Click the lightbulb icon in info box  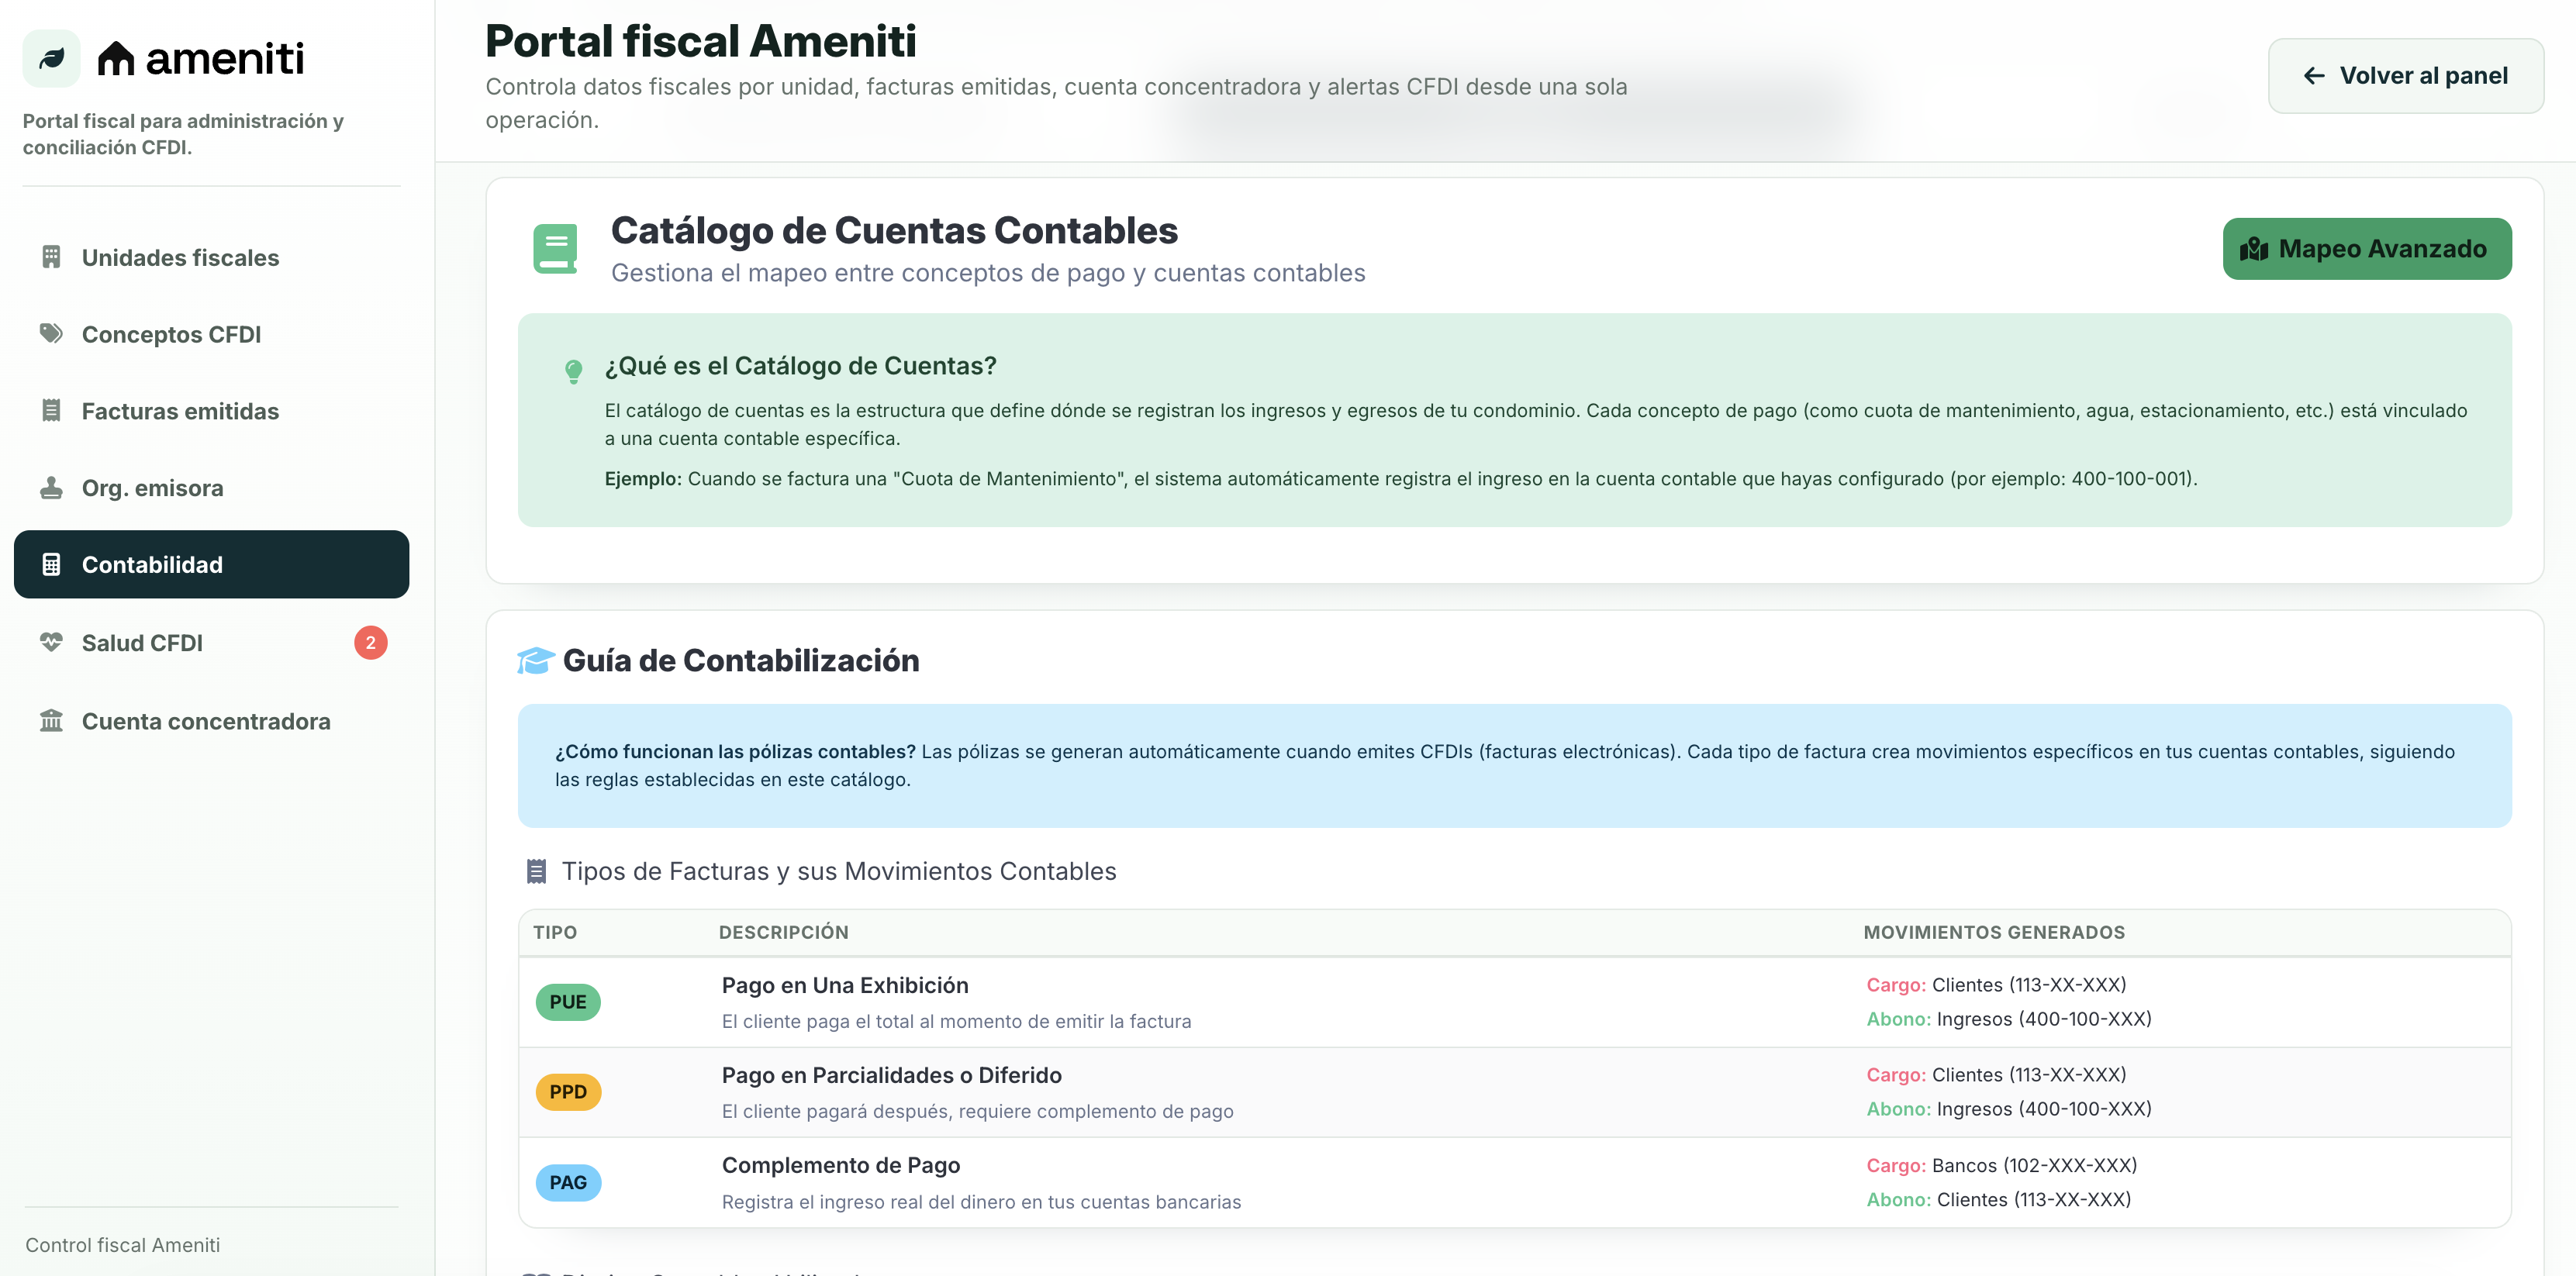click(x=574, y=371)
